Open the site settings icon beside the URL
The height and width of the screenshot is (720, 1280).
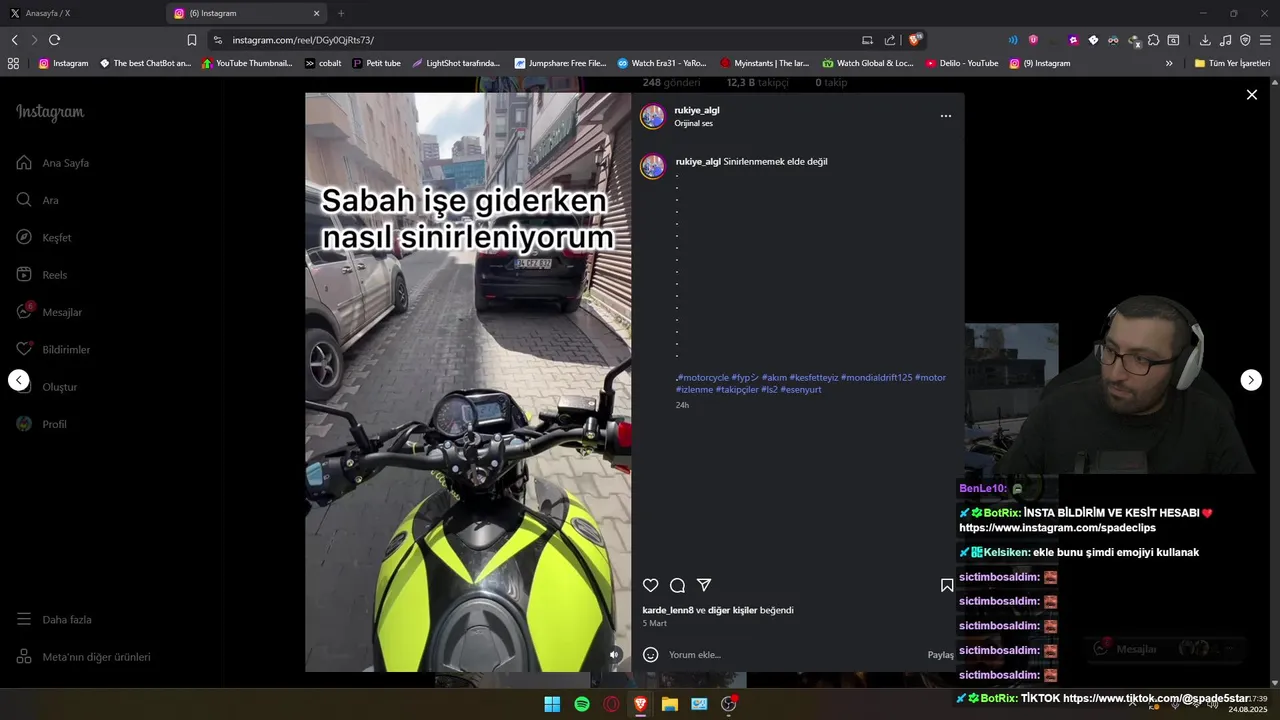[x=218, y=40]
